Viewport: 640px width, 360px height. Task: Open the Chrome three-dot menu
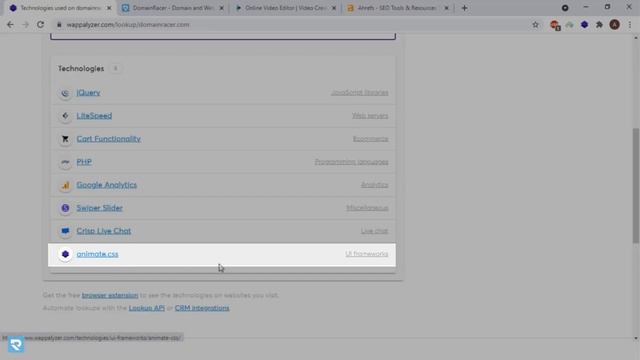(630, 25)
